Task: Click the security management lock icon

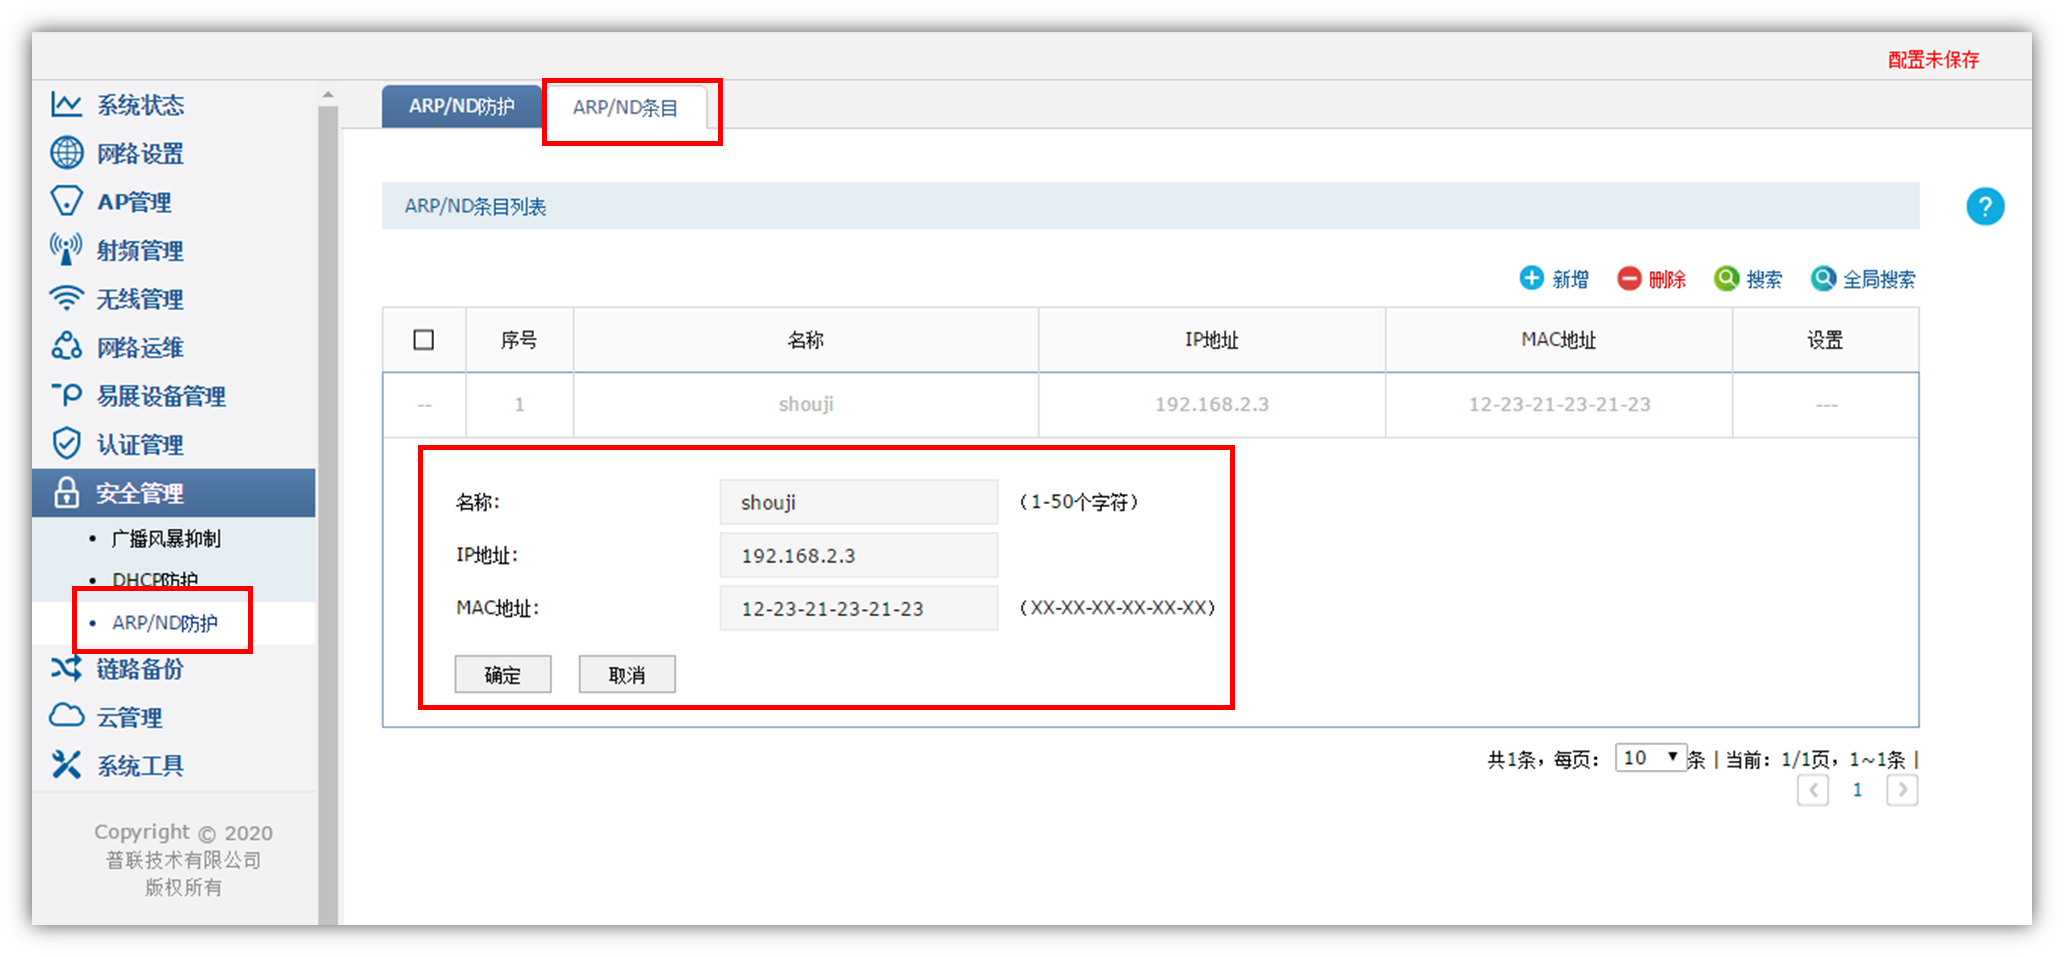Action: (66, 492)
